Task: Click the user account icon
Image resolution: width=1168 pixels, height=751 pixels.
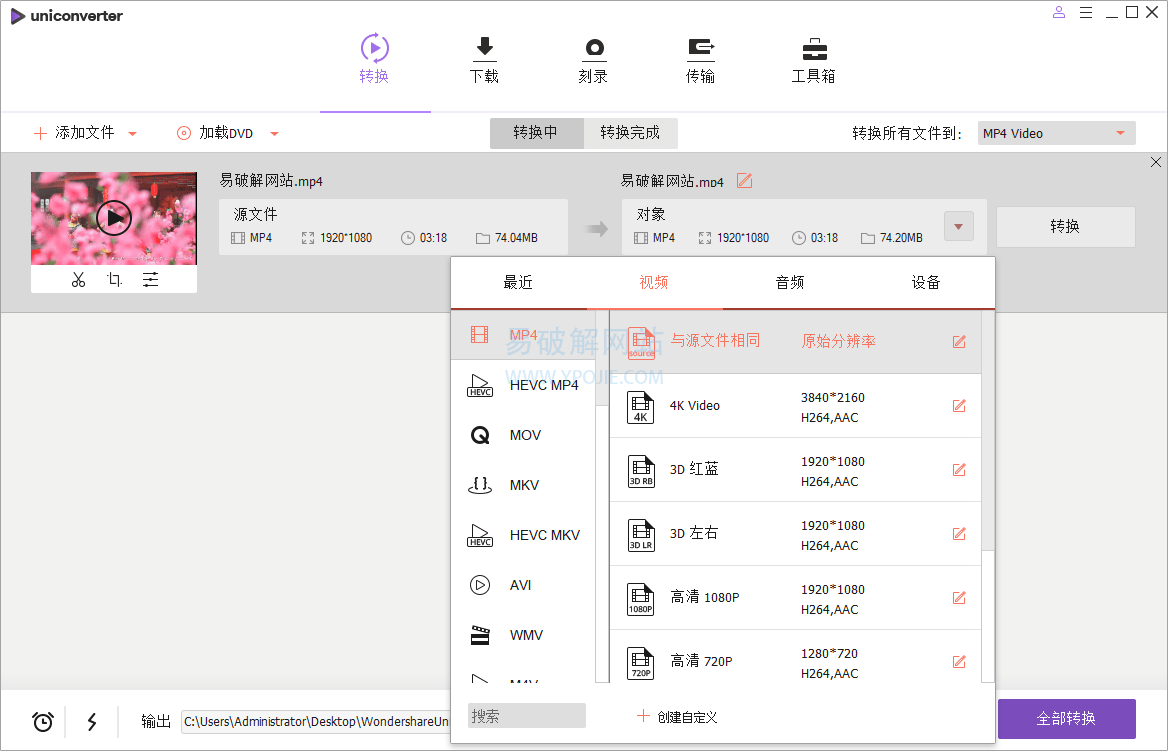Action: tap(1058, 13)
